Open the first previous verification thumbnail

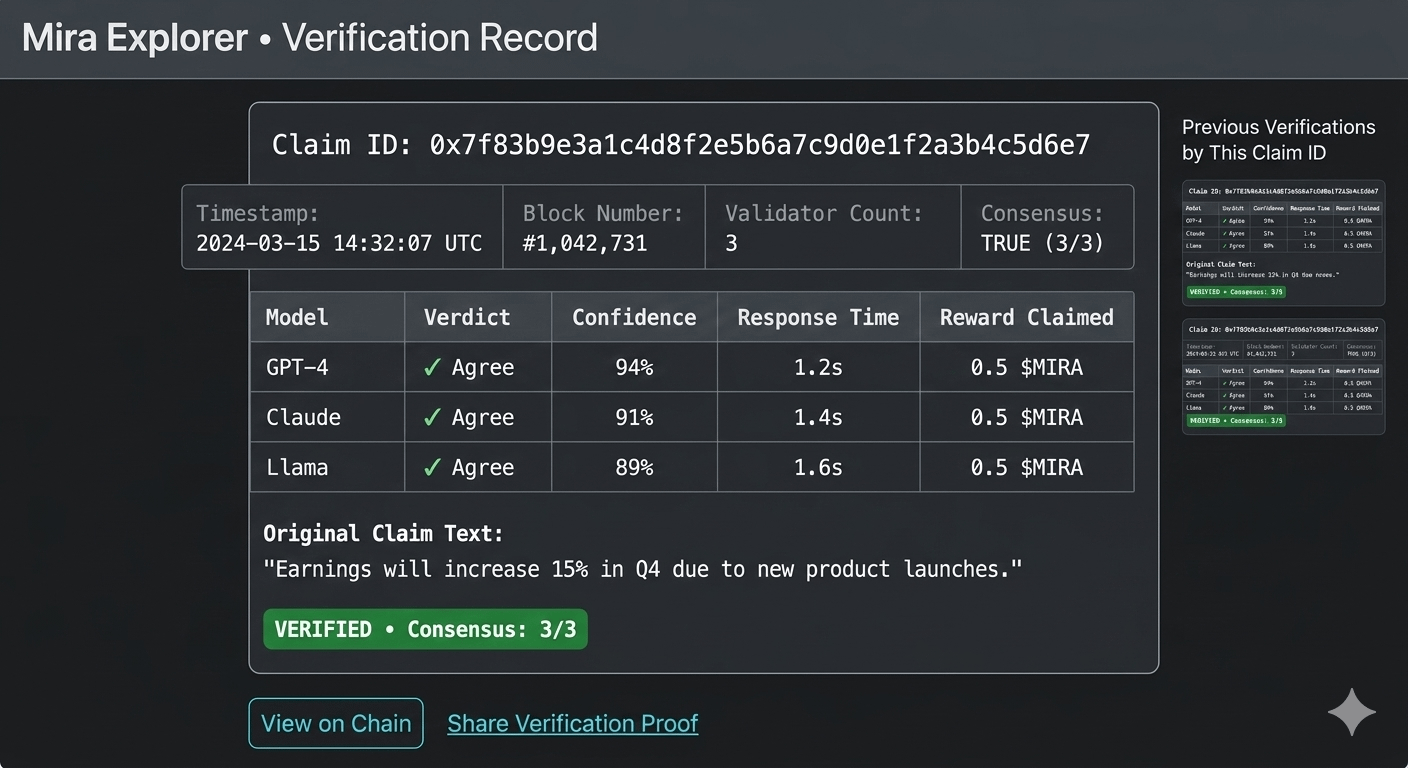tap(1283, 242)
